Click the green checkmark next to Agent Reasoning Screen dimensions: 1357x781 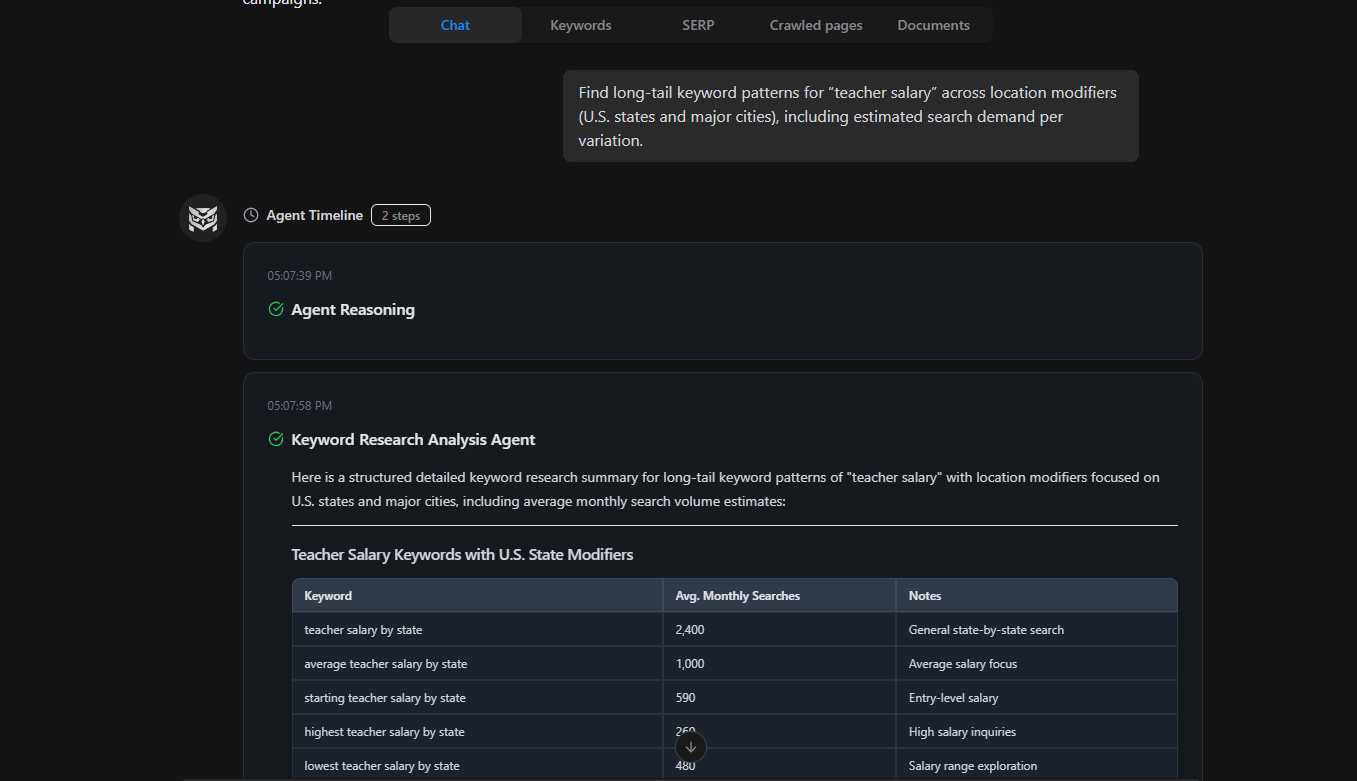tap(275, 309)
